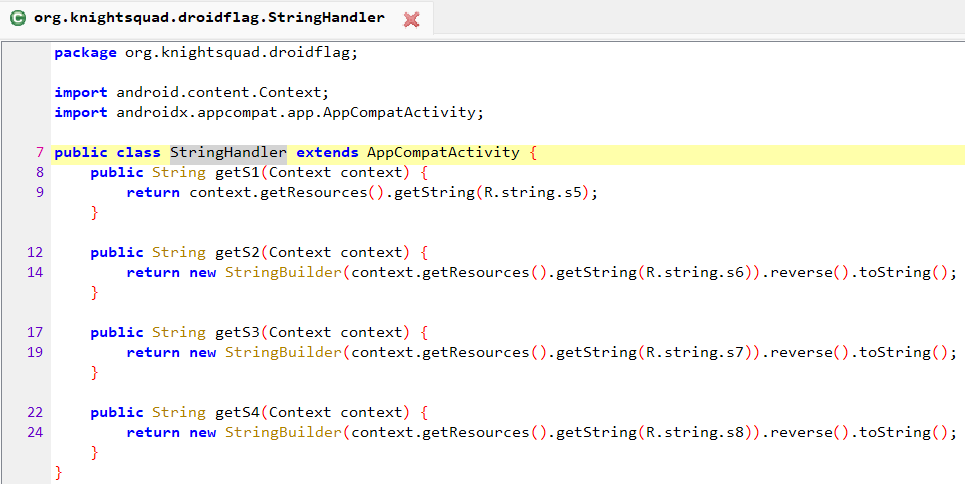Image resolution: width=965 pixels, height=484 pixels.
Task: Click StringBuilder in the getS3 method
Action: click(x=283, y=352)
